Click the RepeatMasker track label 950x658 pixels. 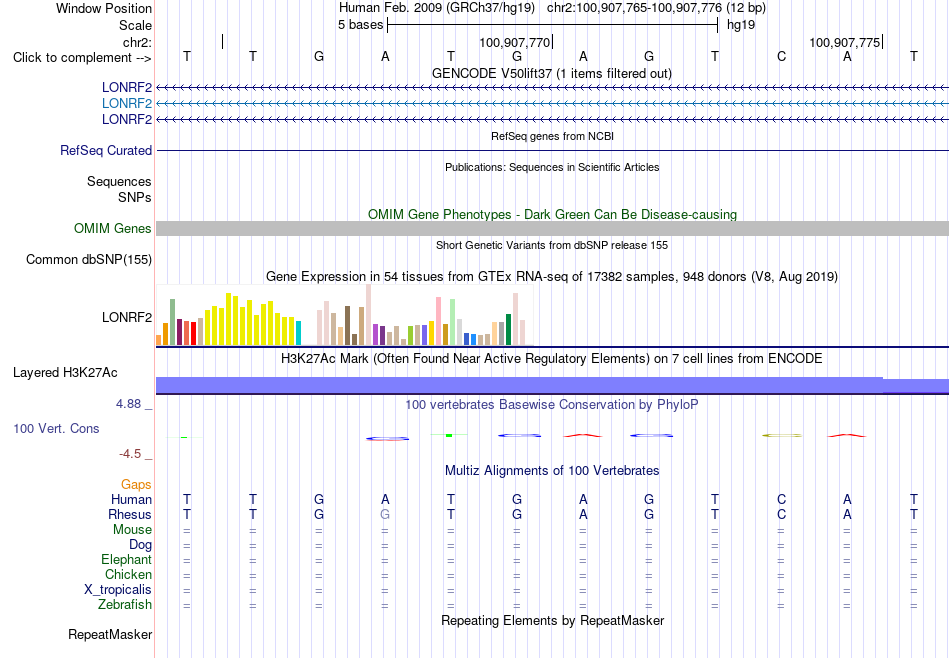point(110,634)
